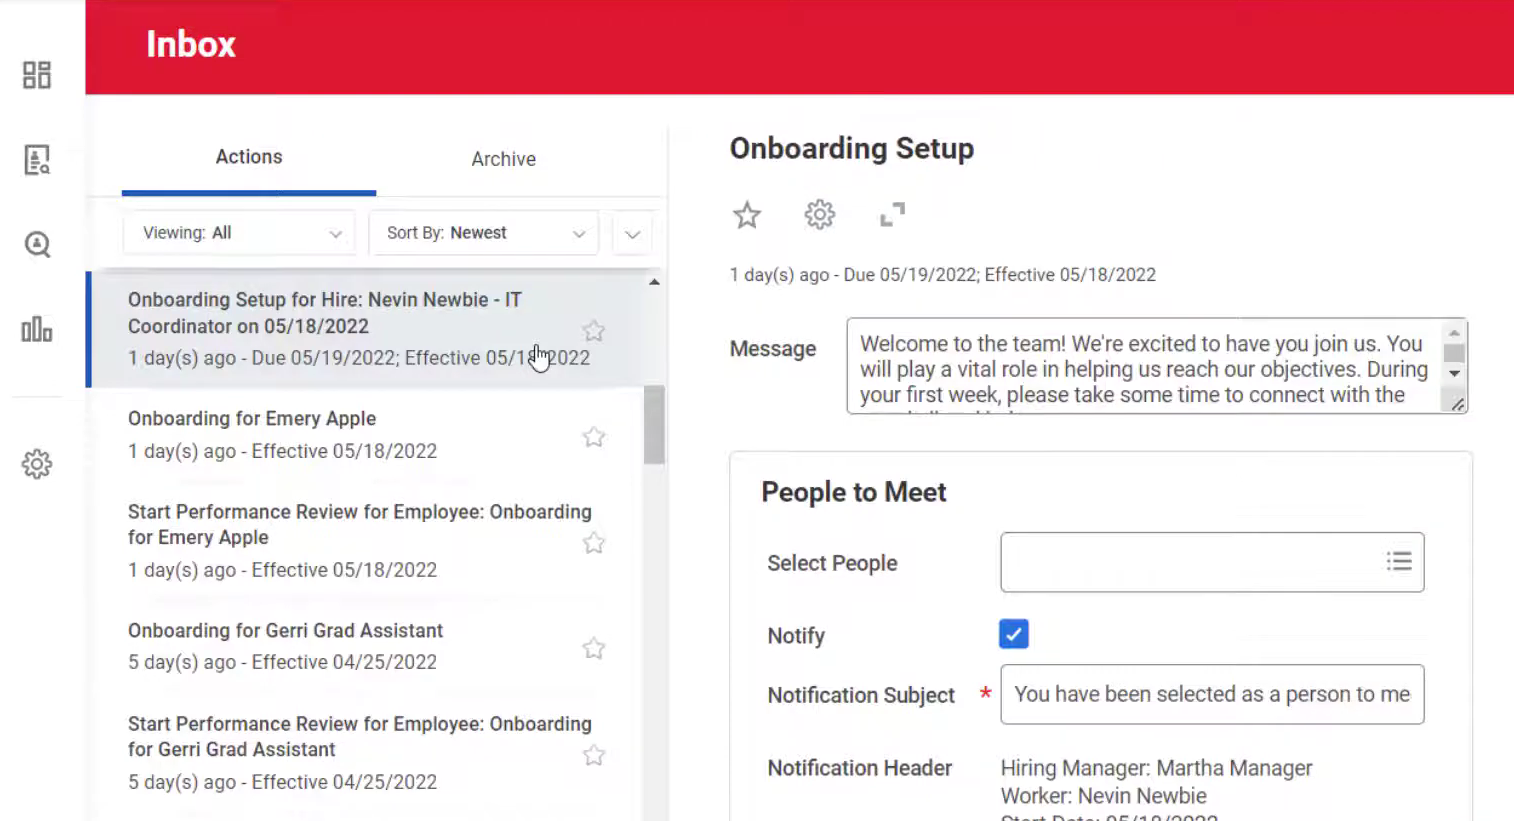The image size is (1514, 821).
Task: Star the Onboarding for Gerri Grad Assistant item
Action: (594, 649)
